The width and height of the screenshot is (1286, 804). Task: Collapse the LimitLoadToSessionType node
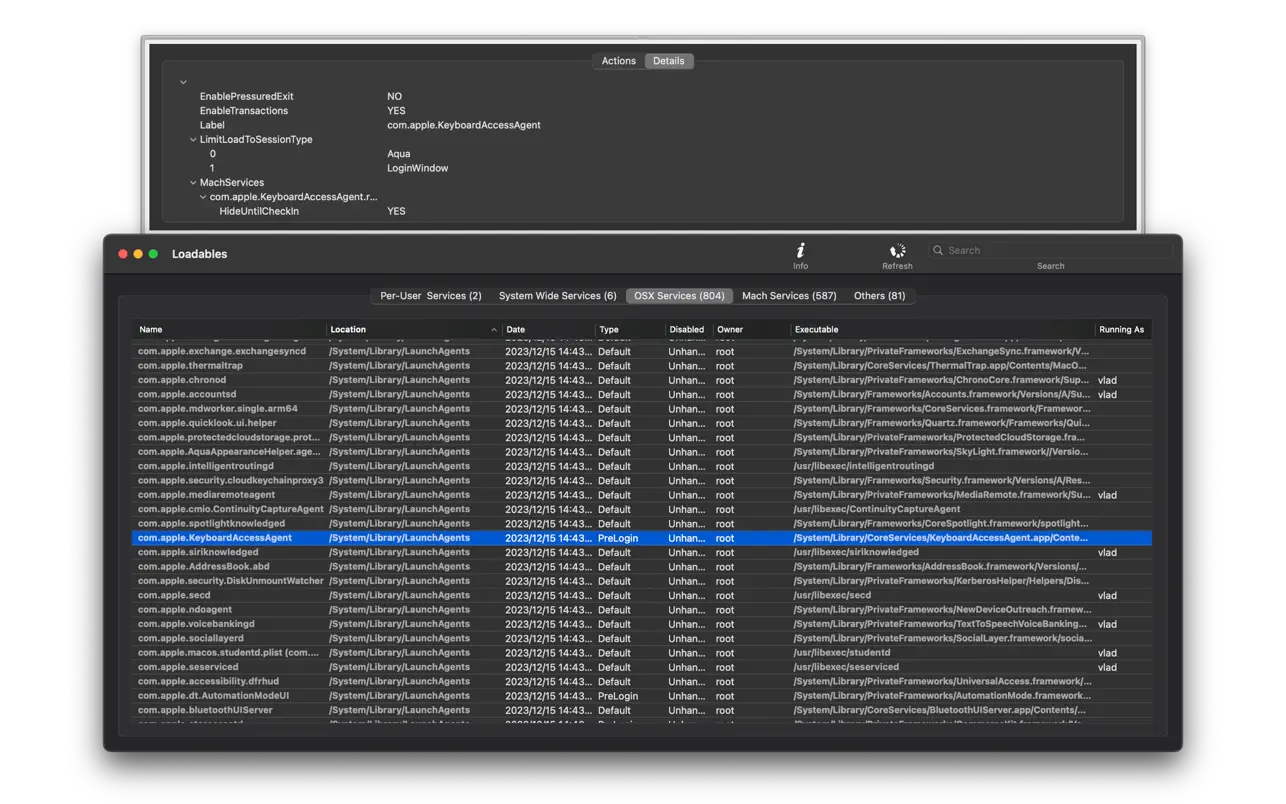pyautogui.click(x=192, y=139)
